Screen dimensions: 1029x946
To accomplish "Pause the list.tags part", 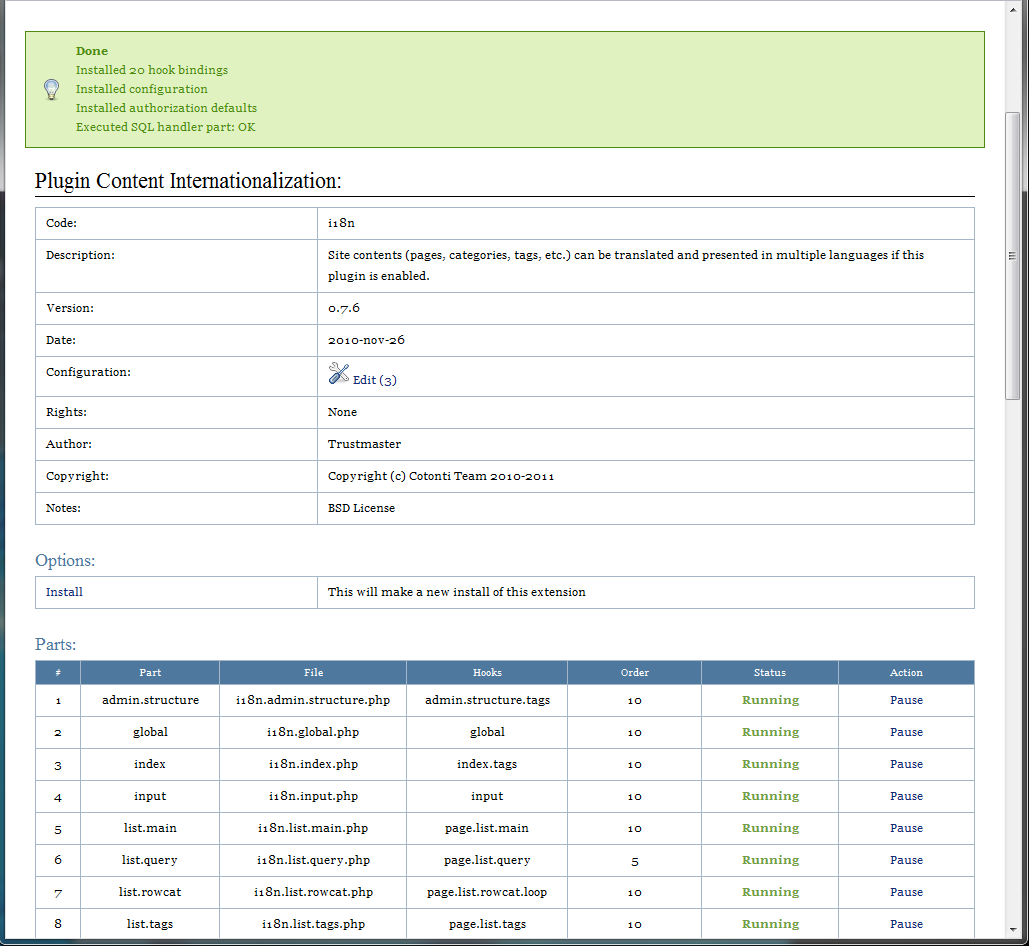I will point(906,924).
